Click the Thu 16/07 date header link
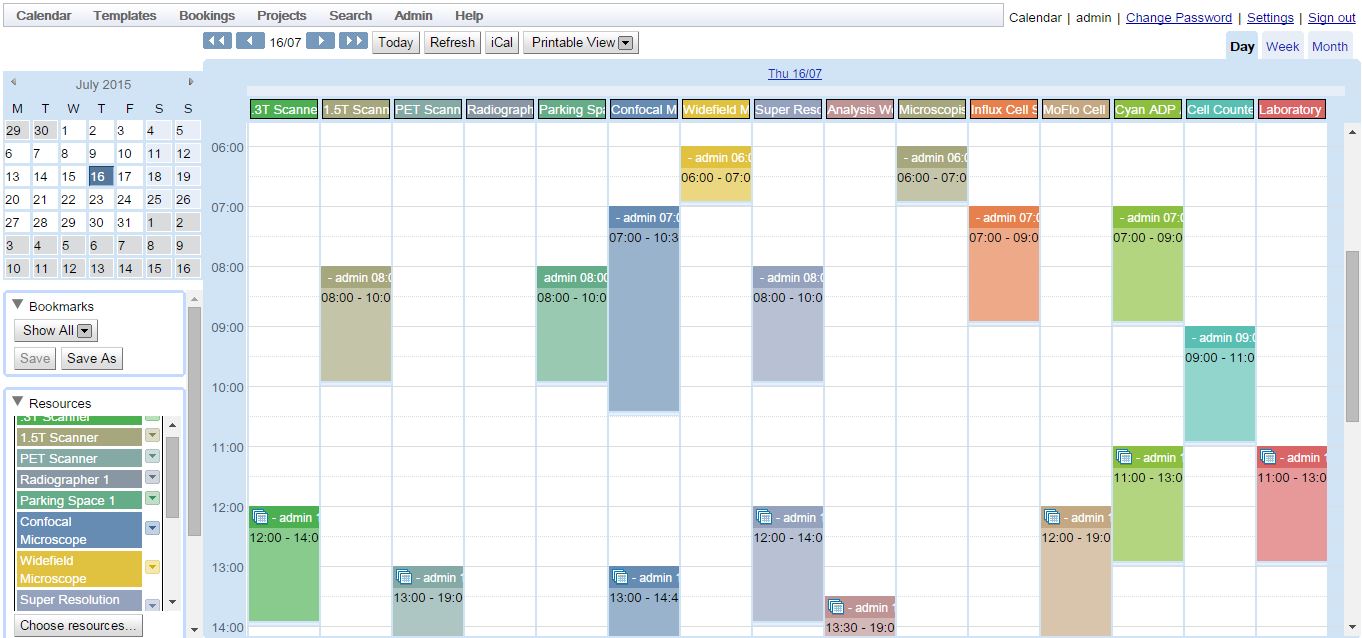The height and width of the screenshot is (638, 1362). (x=795, y=74)
